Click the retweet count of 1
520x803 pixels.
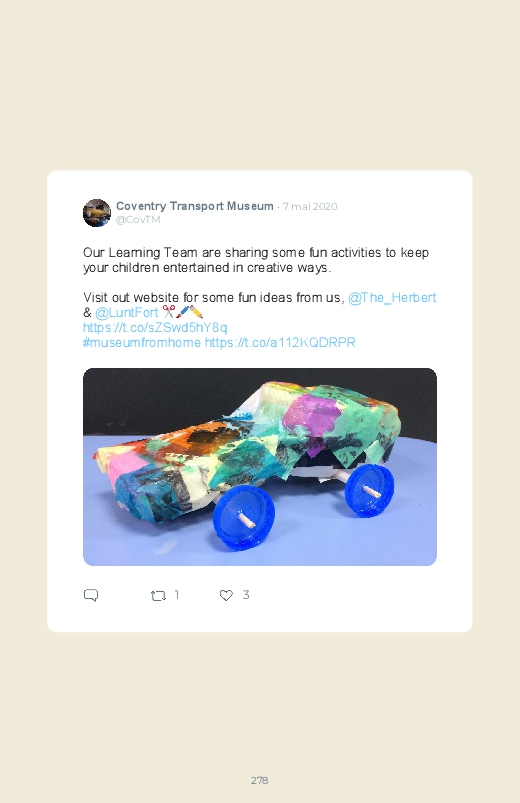click(177, 595)
